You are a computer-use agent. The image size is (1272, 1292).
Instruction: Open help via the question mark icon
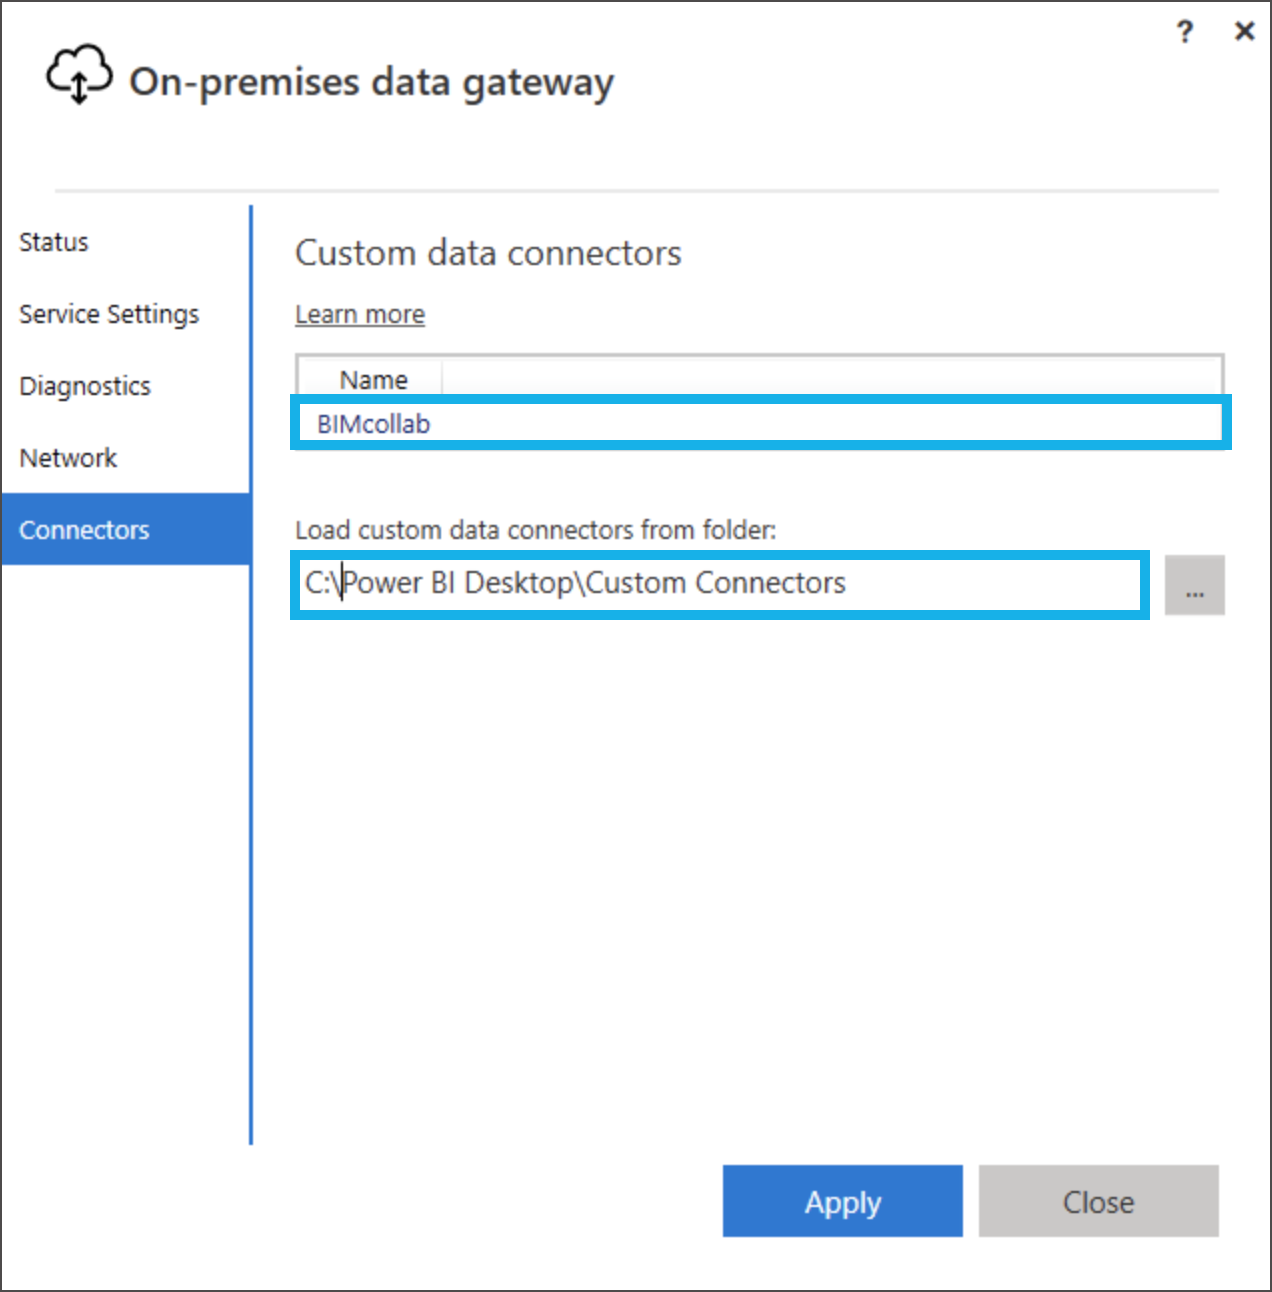1185,32
